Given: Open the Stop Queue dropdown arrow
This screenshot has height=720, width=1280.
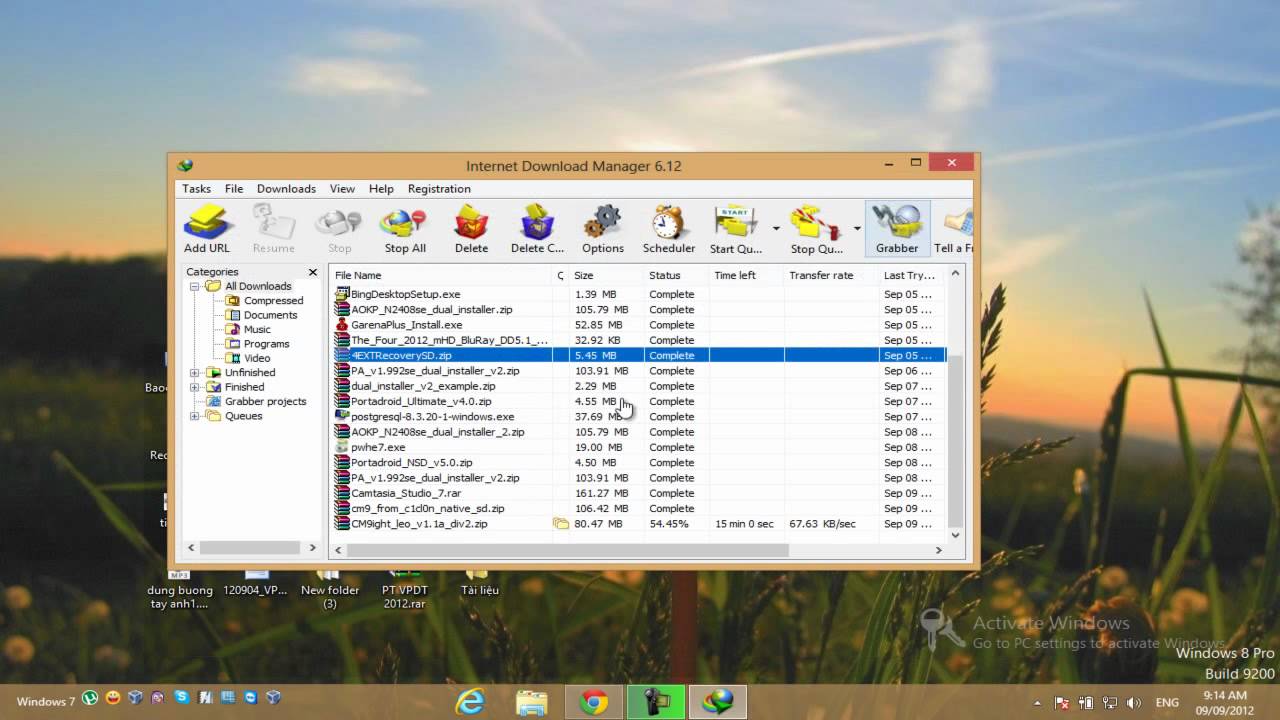Looking at the screenshot, I should click(856, 229).
